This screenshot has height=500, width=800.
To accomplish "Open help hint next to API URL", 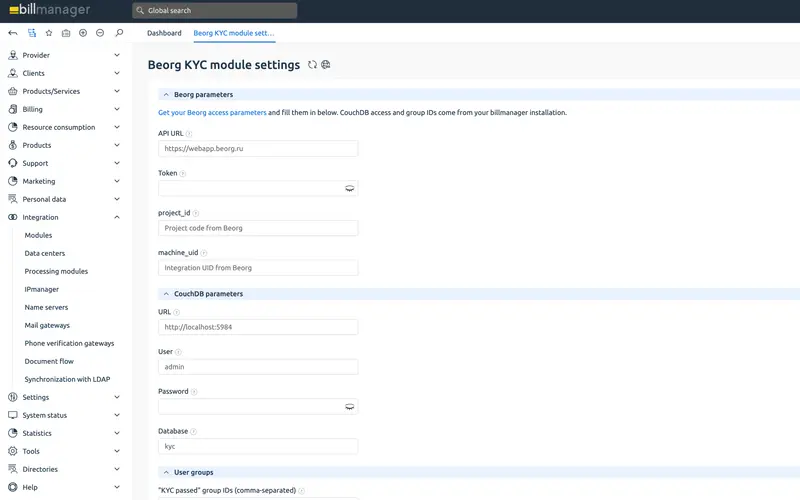I will tap(189, 134).
